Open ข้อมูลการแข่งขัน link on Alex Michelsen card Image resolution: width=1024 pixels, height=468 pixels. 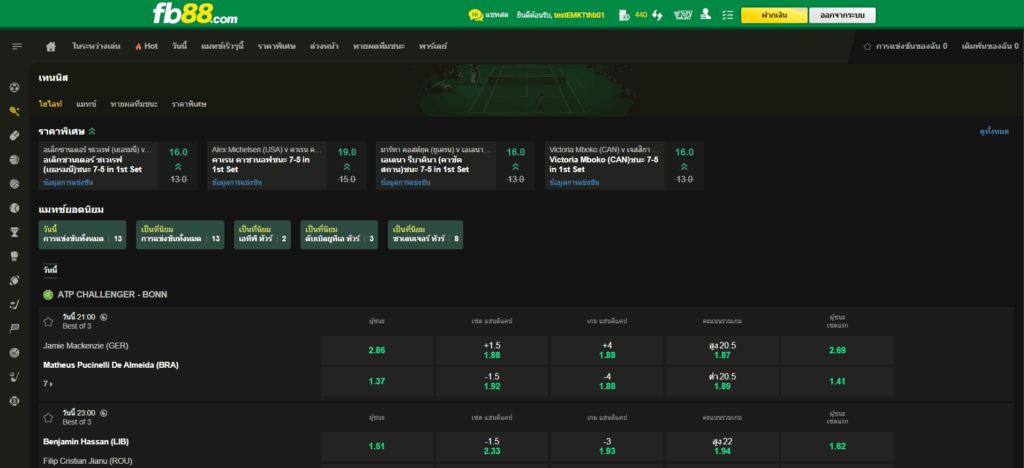236,183
